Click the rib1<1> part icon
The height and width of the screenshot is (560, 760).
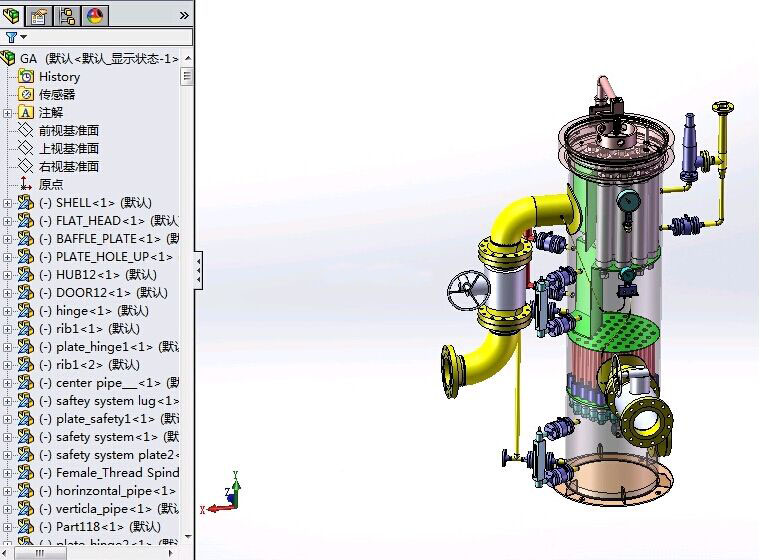pos(25,329)
